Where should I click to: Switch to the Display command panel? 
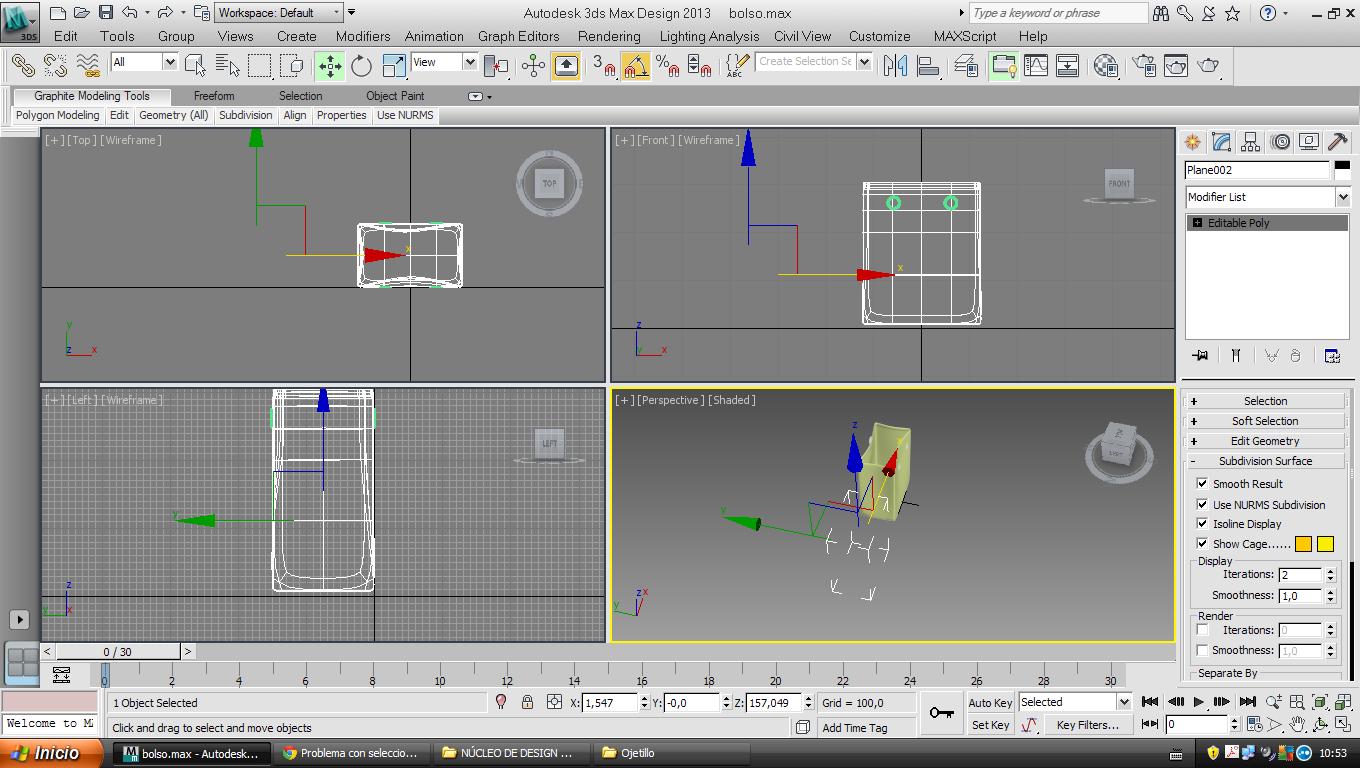[1309, 142]
